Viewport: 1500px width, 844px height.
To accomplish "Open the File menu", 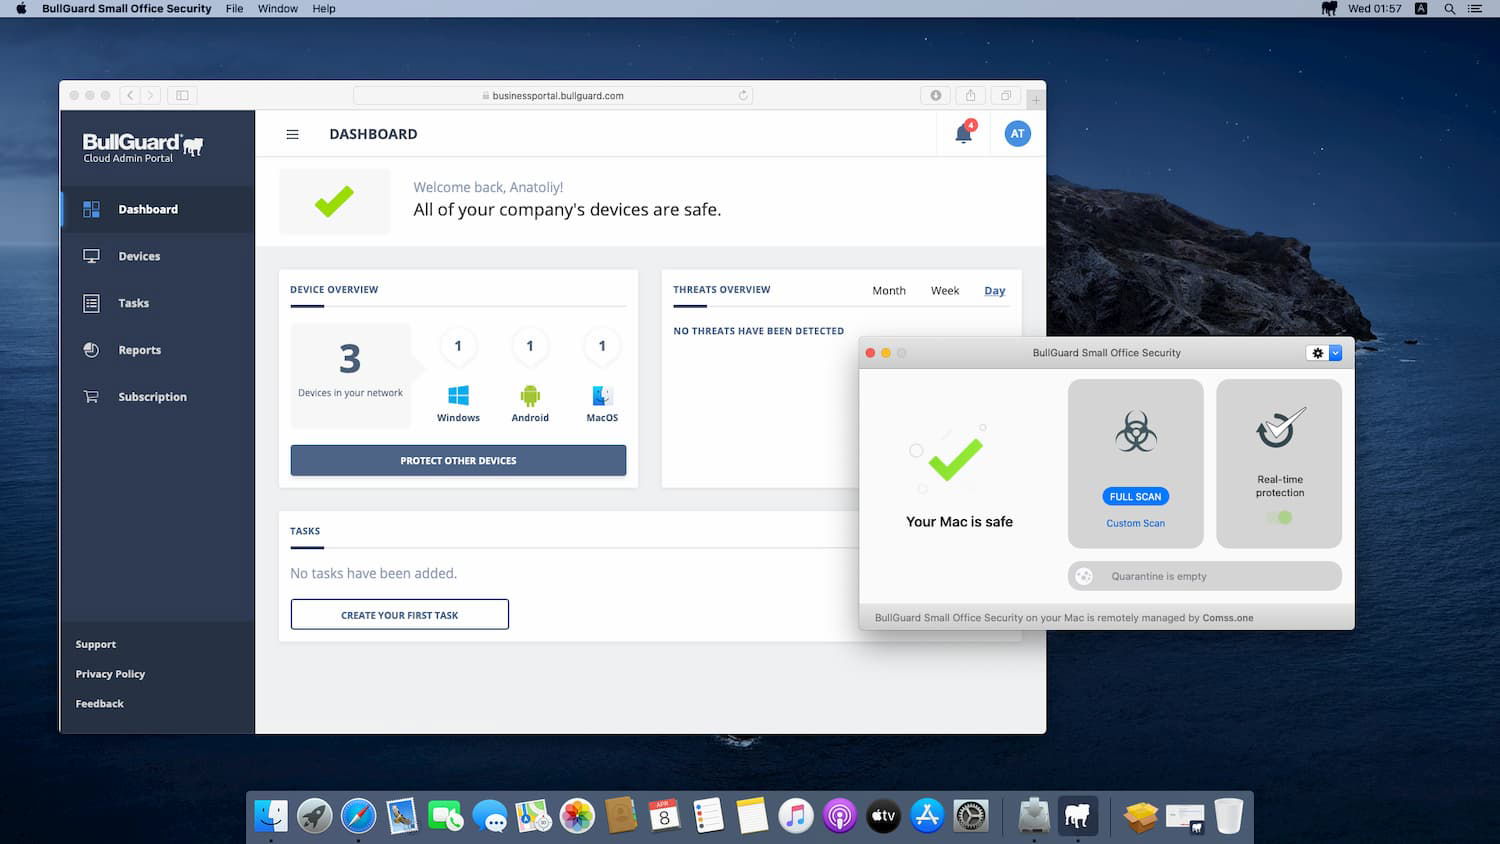I will [235, 9].
